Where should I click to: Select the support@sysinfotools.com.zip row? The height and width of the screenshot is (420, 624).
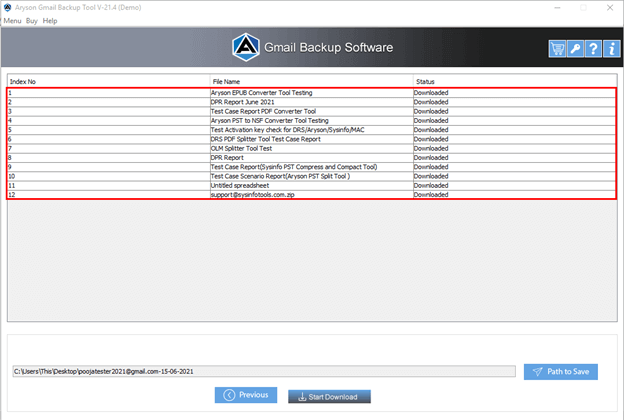point(312,195)
